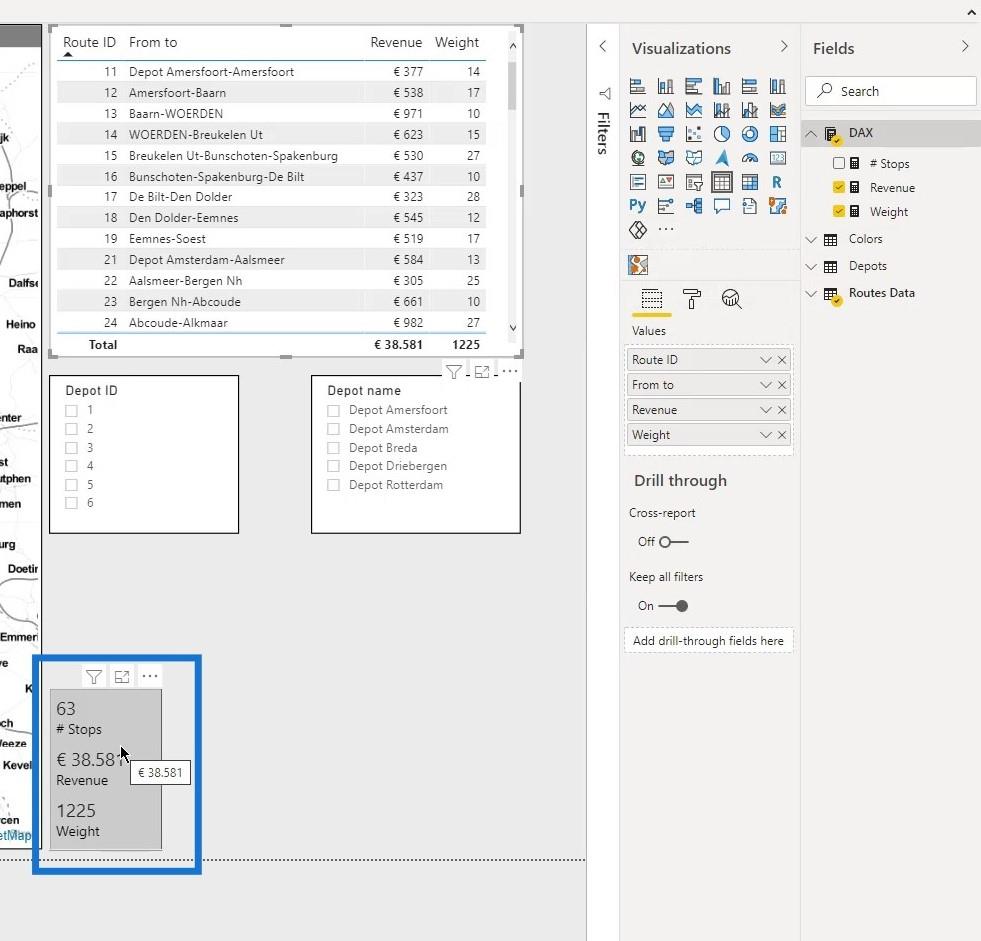Open Route ID value dropdown arrow
This screenshot has width=981, height=941.
765,360
